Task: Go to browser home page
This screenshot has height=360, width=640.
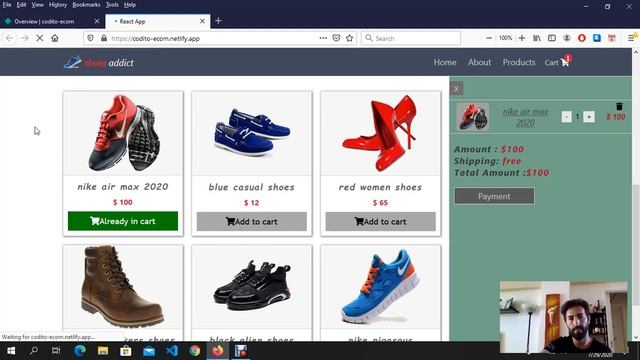Action: point(55,38)
